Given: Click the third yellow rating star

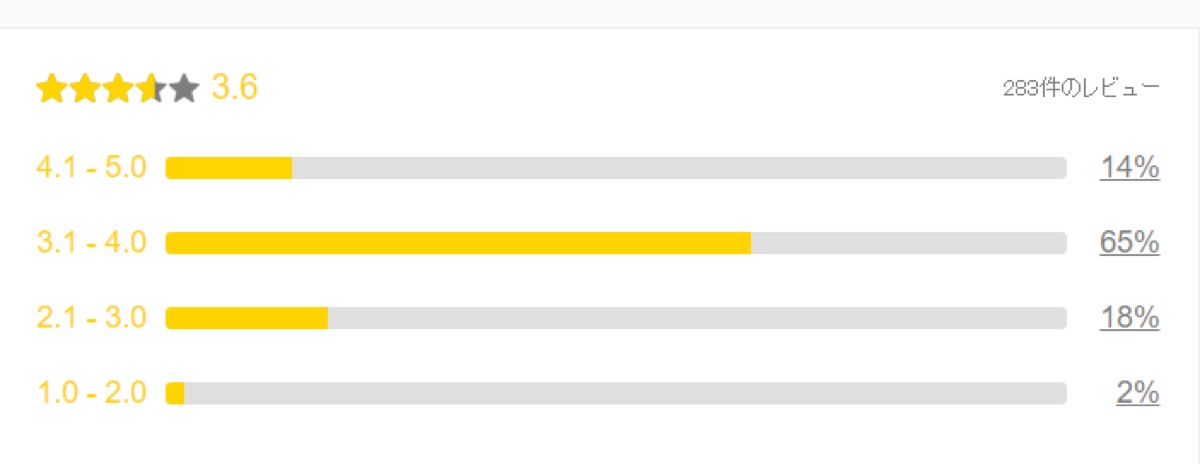Looking at the screenshot, I should click(117, 90).
